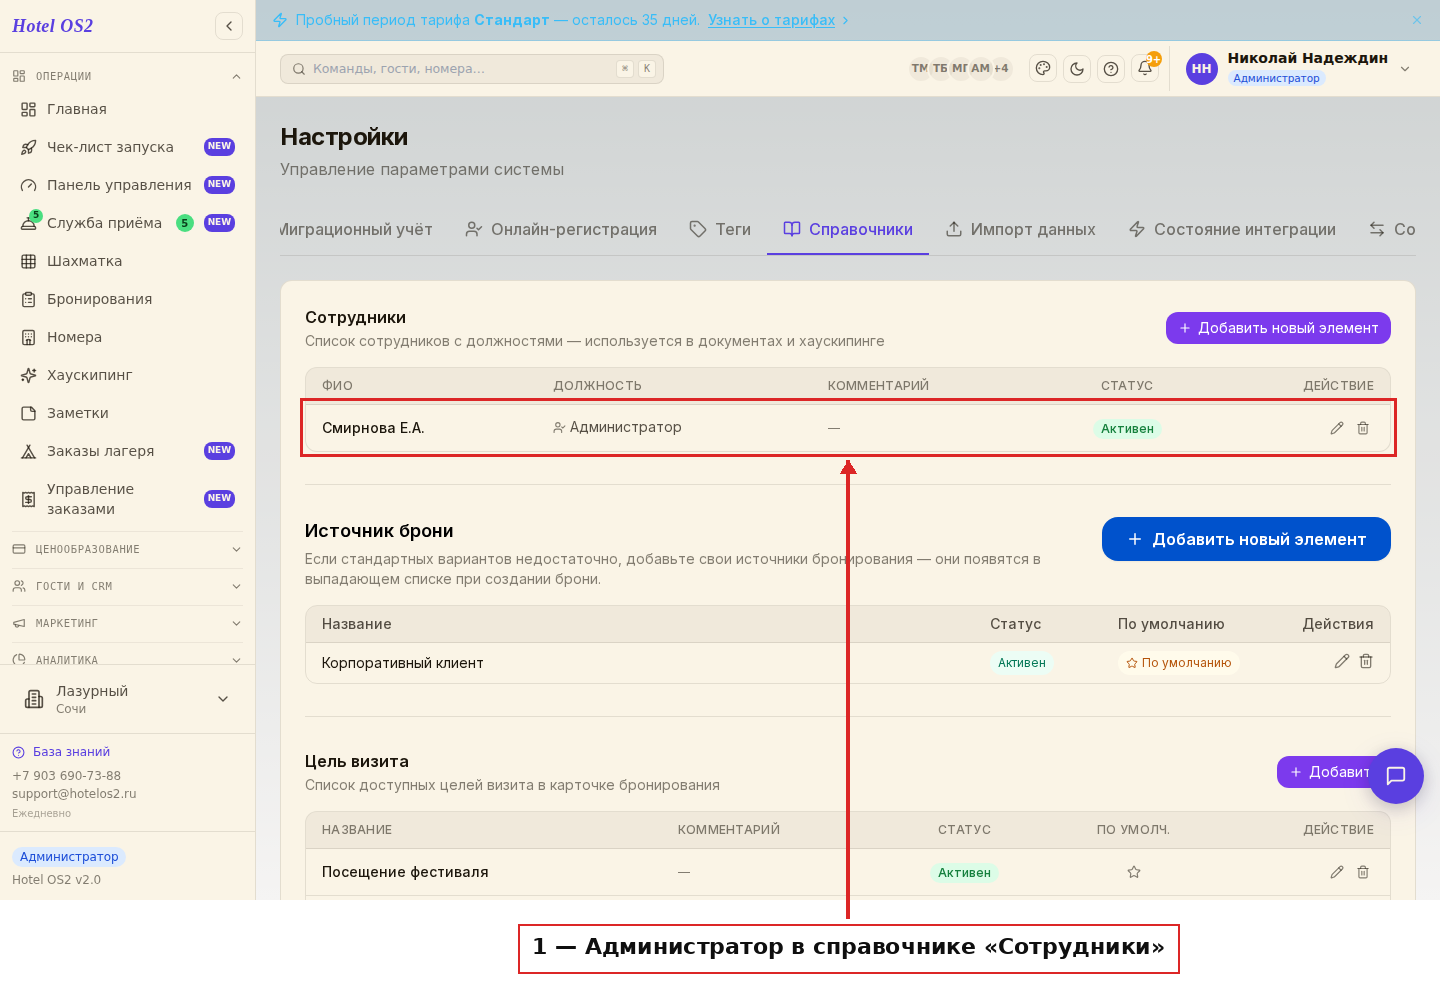1440x997 pixels.
Task: Focus the command search field
Action: click(472, 69)
